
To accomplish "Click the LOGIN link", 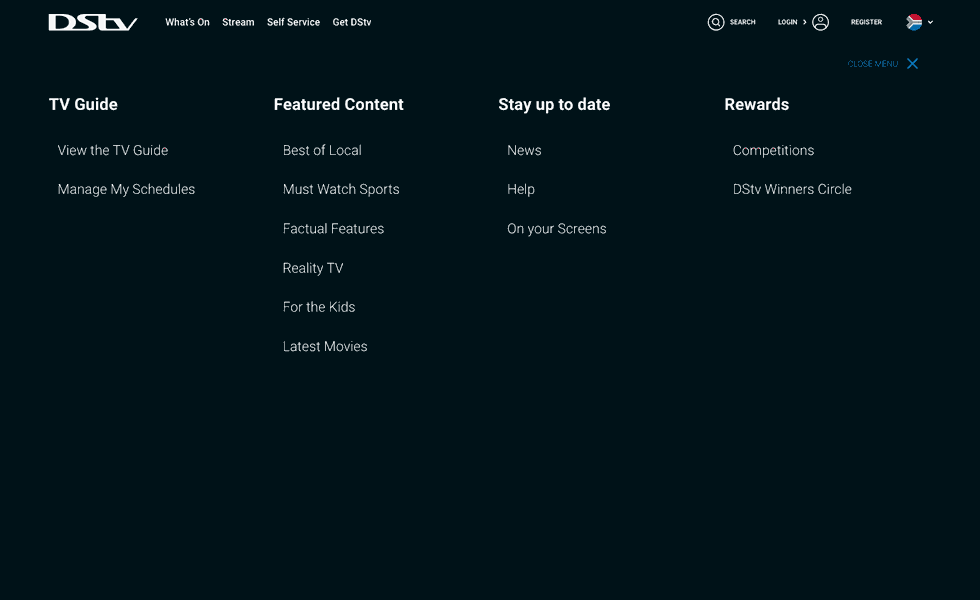I will click(788, 21).
